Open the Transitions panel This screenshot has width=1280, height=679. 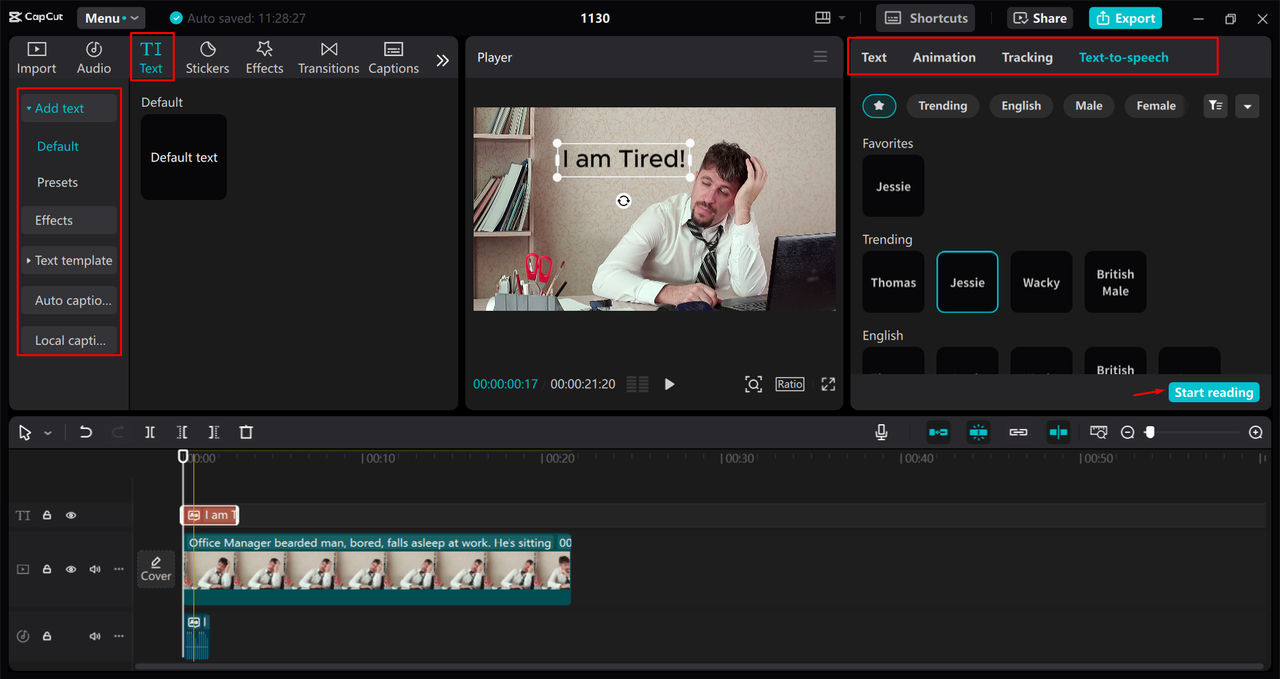click(328, 58)
